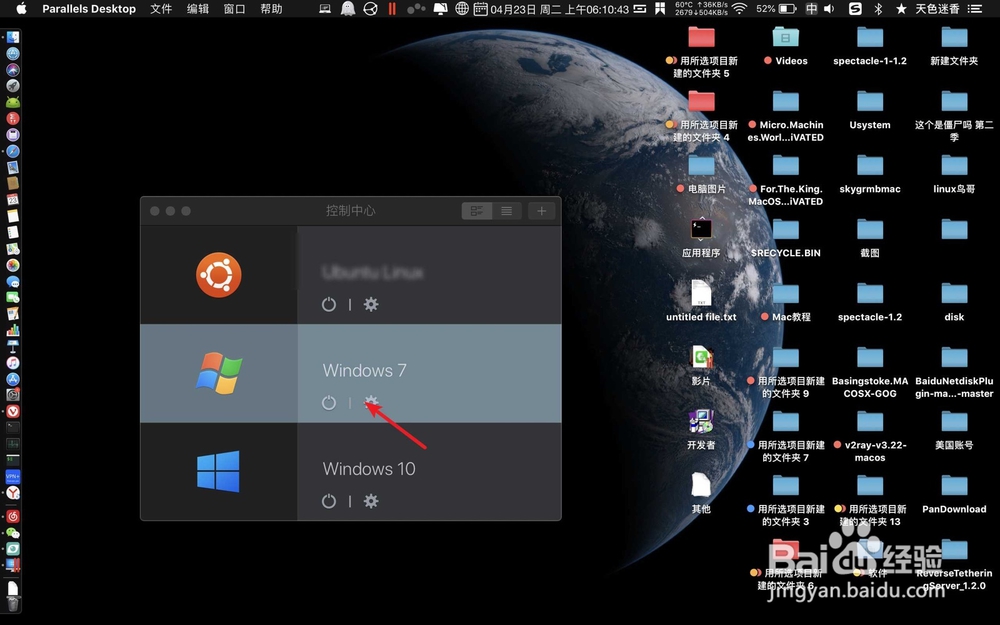Open Calendar in the Dock
The image size is (1000, 625).
pos(13,200)
